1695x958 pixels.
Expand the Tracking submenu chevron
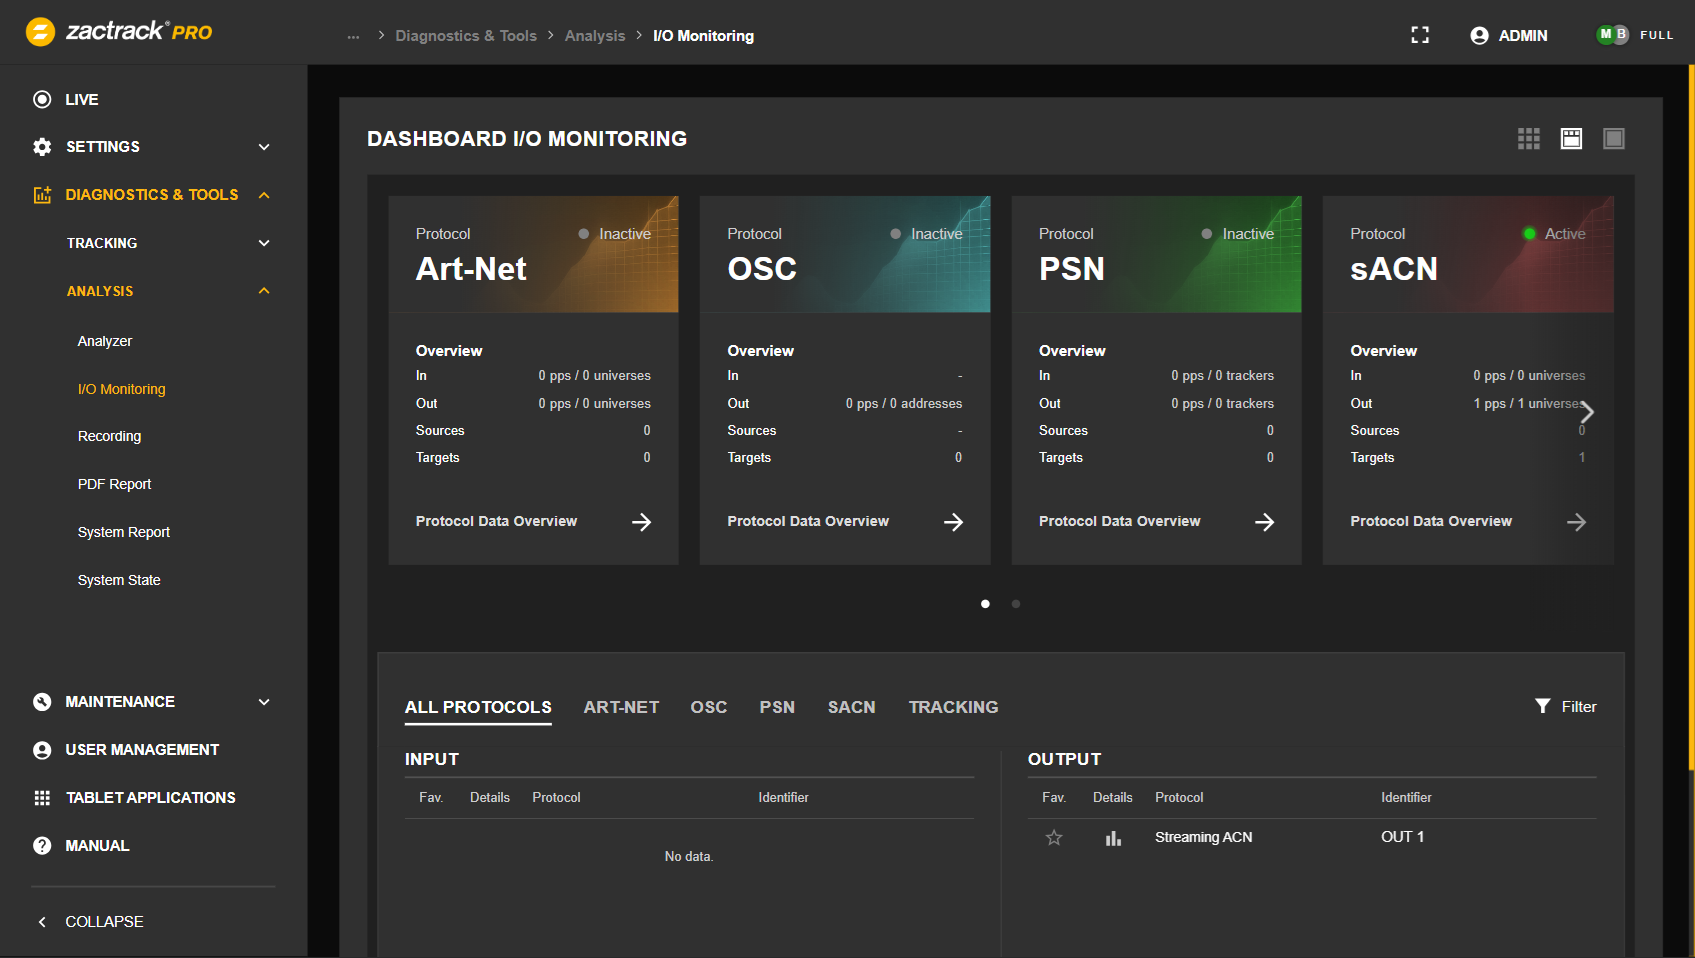[264, 243]
